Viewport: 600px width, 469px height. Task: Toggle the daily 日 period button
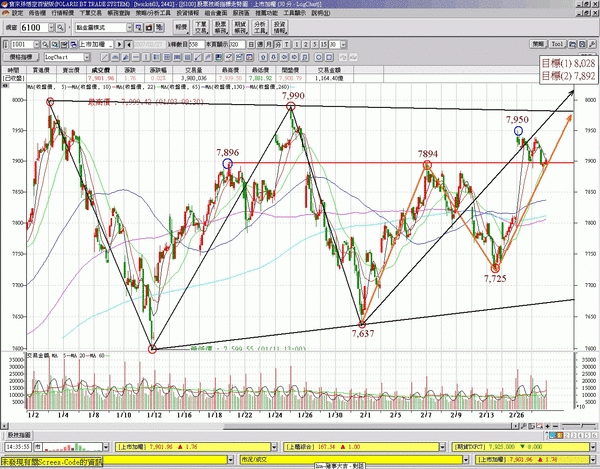(x=251, y=45)
